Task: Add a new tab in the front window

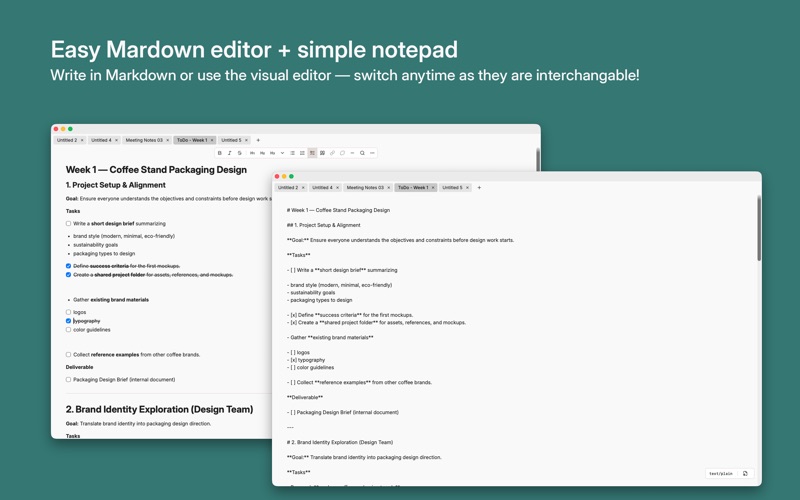Action: [x=479, y=188]
